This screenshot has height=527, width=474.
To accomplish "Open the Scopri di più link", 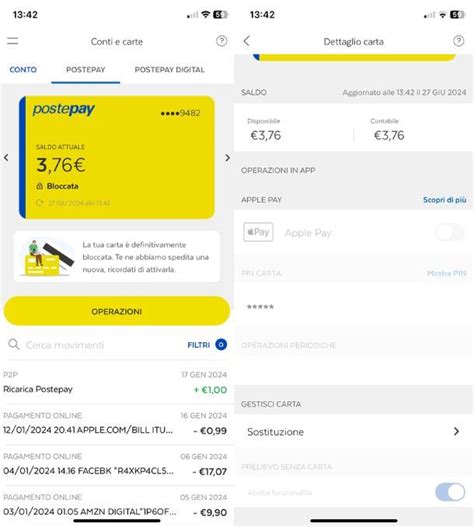I will (x=444, y=200).
